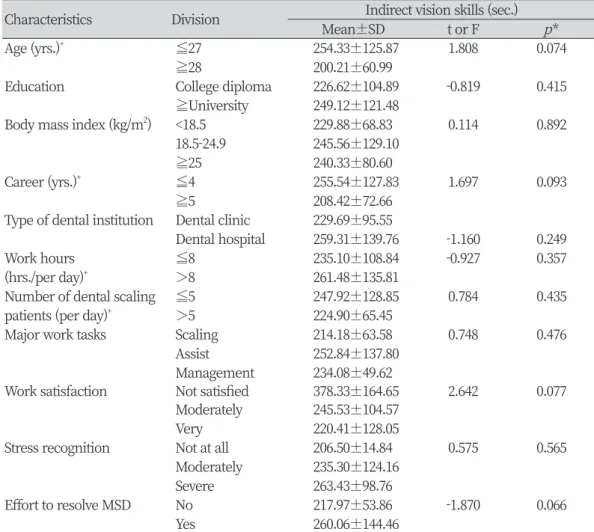594x532 pixels.
Task: Click the 'Work hours' row label
Action: point(39,258)
